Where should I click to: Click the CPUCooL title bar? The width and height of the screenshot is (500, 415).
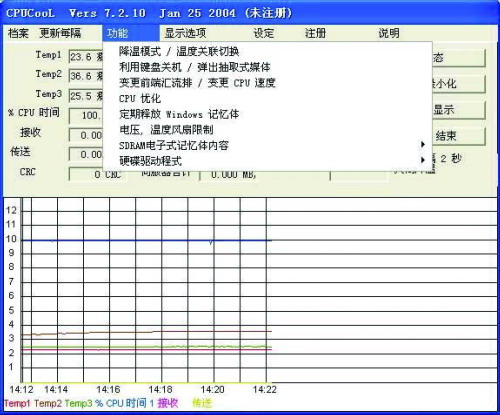(x=250, y=13)
